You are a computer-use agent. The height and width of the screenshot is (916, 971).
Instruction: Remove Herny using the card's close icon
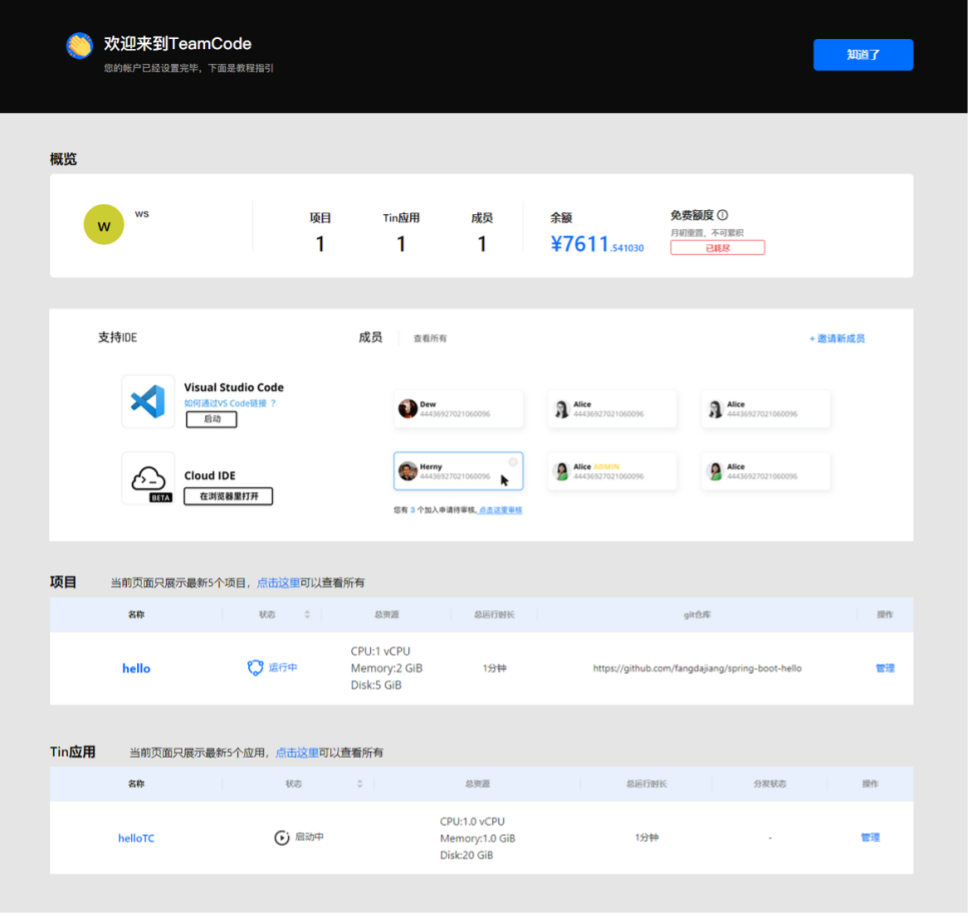[514, 463]
